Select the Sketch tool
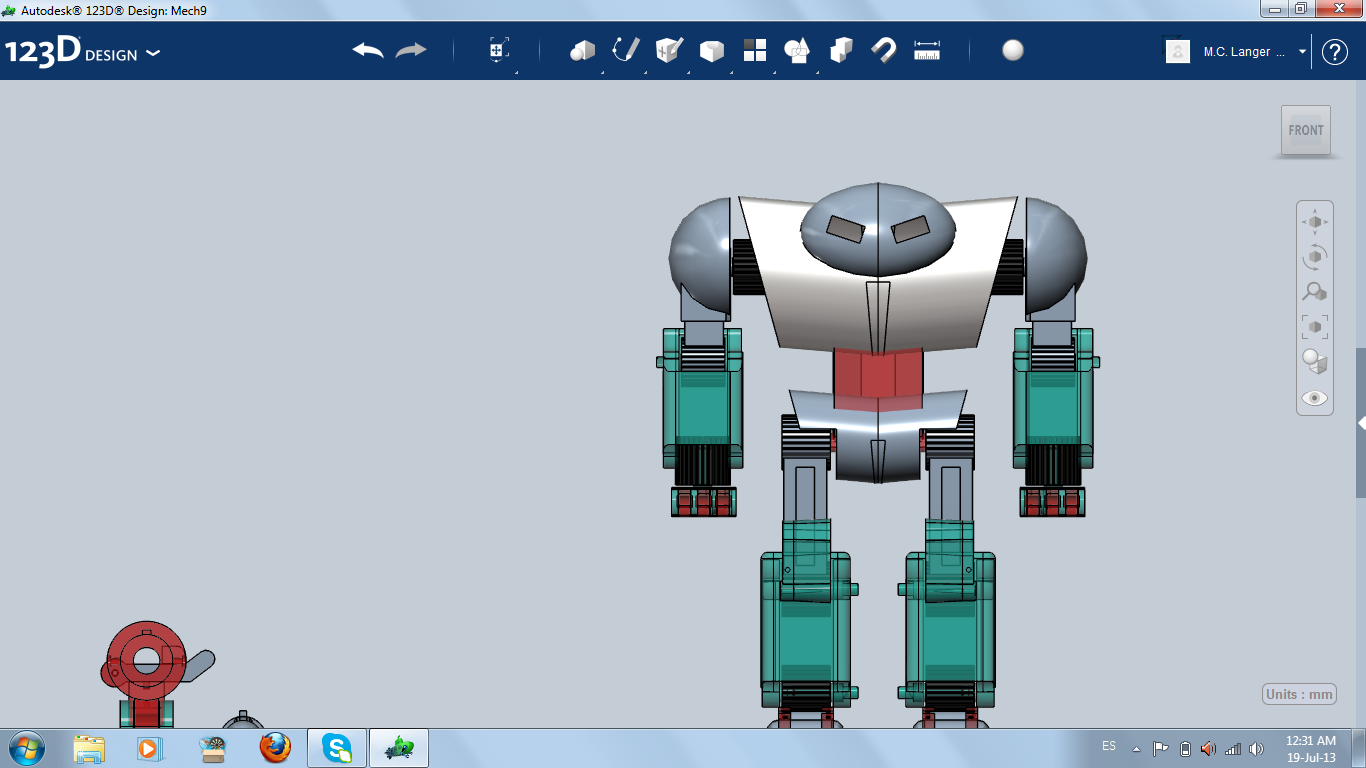 click(x=625, y=50)
